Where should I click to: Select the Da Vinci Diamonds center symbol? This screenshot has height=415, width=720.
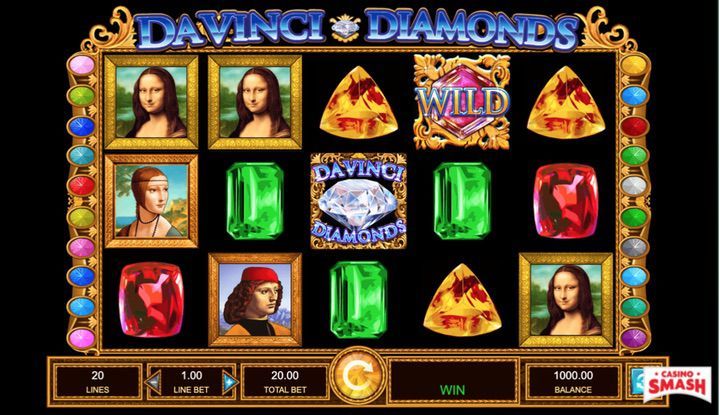[358, 201]
